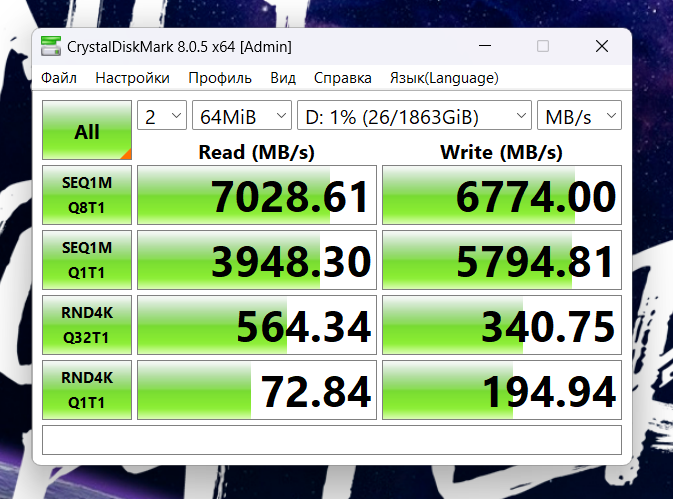Open the Справка menu
The image size is (673, 499).
[x=343, y=78]
